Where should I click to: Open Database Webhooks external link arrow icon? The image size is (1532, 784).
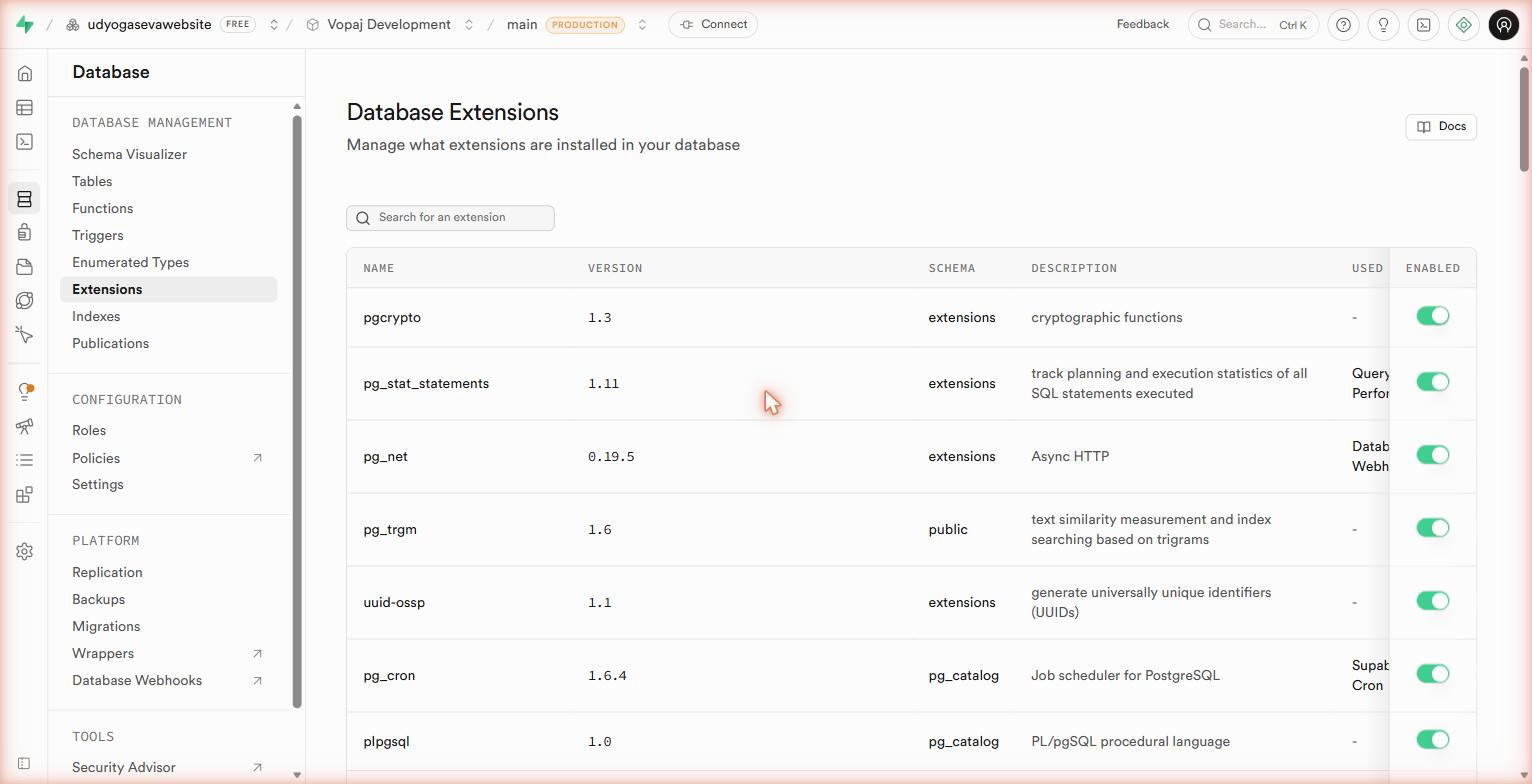click(x=257, y=681)
